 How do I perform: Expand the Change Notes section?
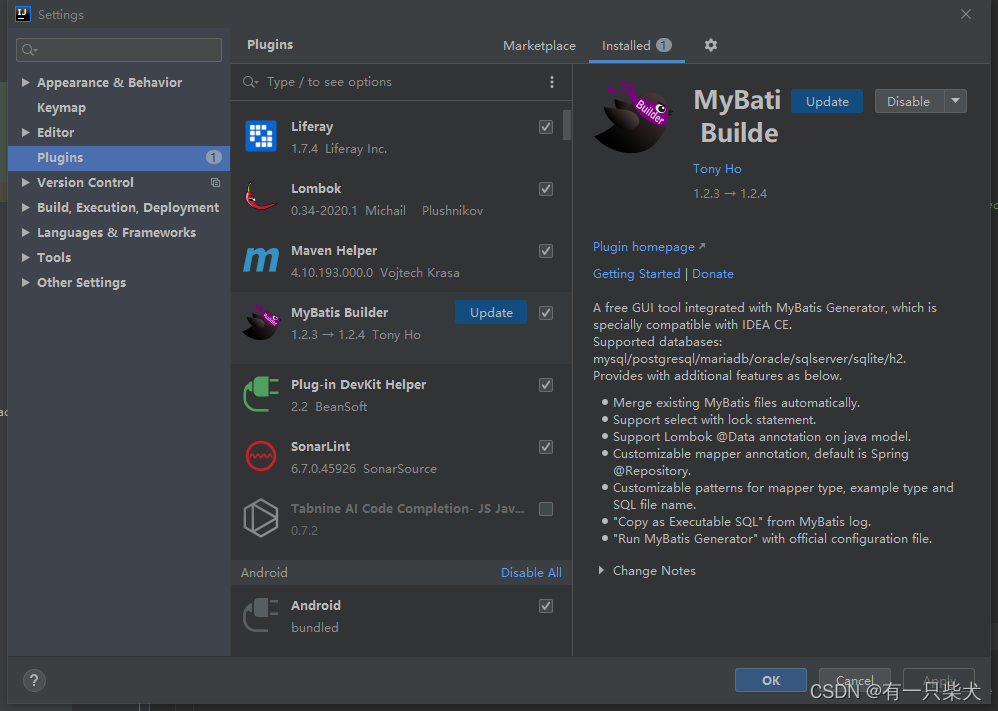tap(601, 570)
